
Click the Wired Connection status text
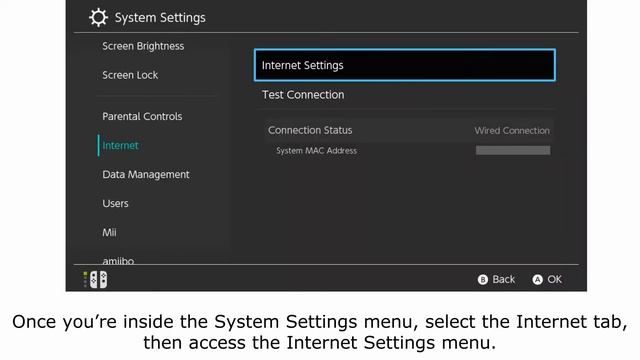click(512, 131)
